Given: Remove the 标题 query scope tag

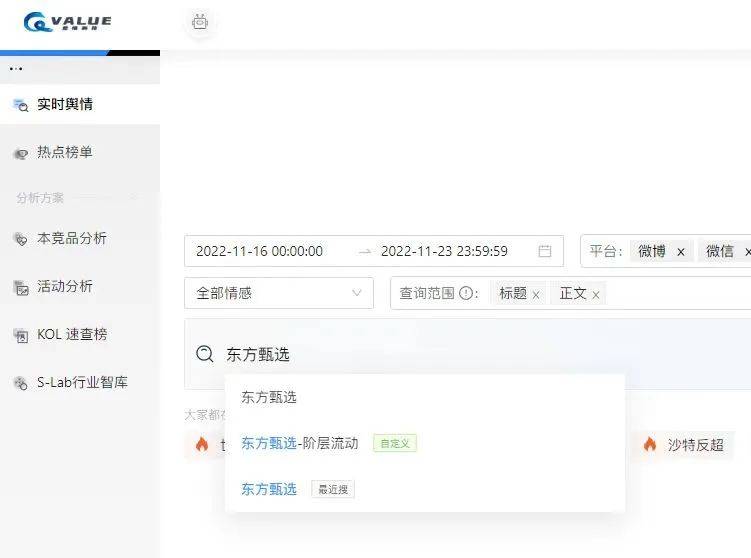Looking at the screenshot, I should click(x=536, y=295).
